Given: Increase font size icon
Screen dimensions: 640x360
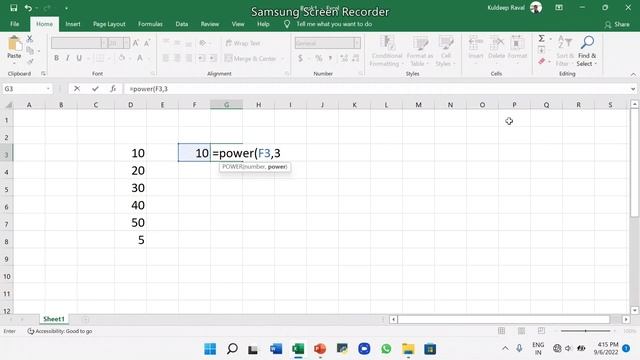Looking at the screenshot, I should 136,43.
